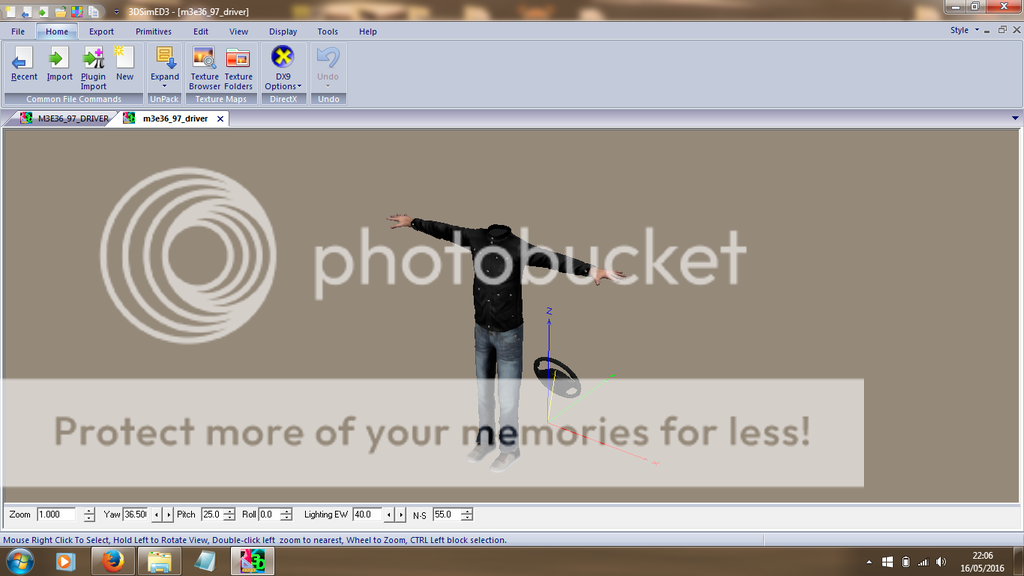Close the m3e36_97_driver document tab
The image size is (1024, 576).
[x=220, y=118]
